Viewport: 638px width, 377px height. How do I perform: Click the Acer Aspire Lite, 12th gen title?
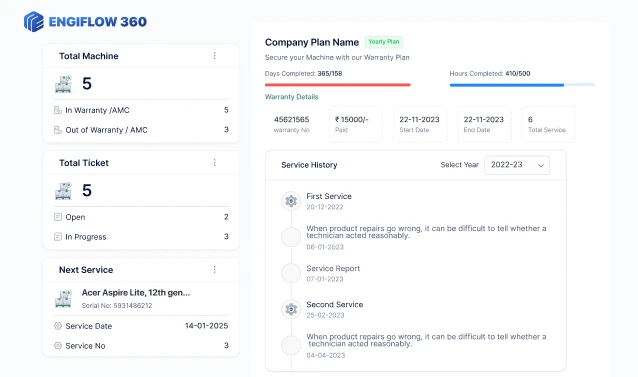pyautogui.click(x=136, y=293)
